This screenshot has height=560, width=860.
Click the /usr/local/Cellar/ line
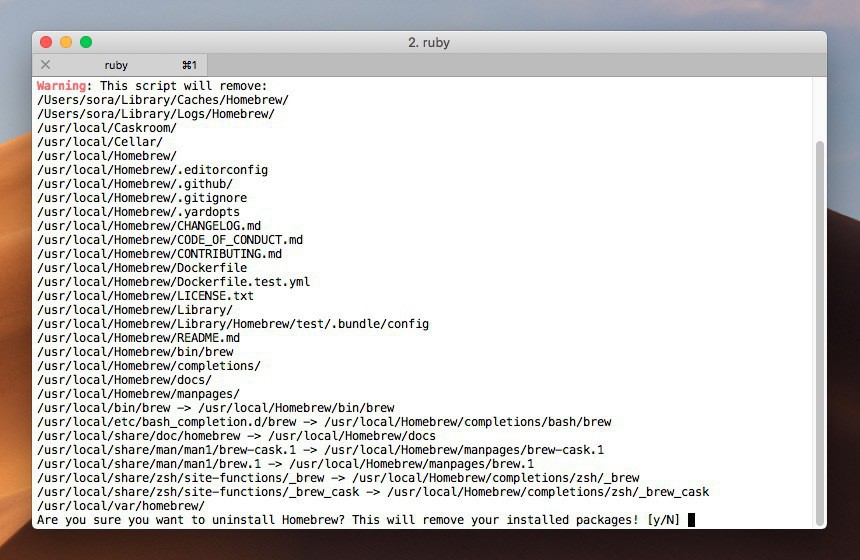point(100,142)
